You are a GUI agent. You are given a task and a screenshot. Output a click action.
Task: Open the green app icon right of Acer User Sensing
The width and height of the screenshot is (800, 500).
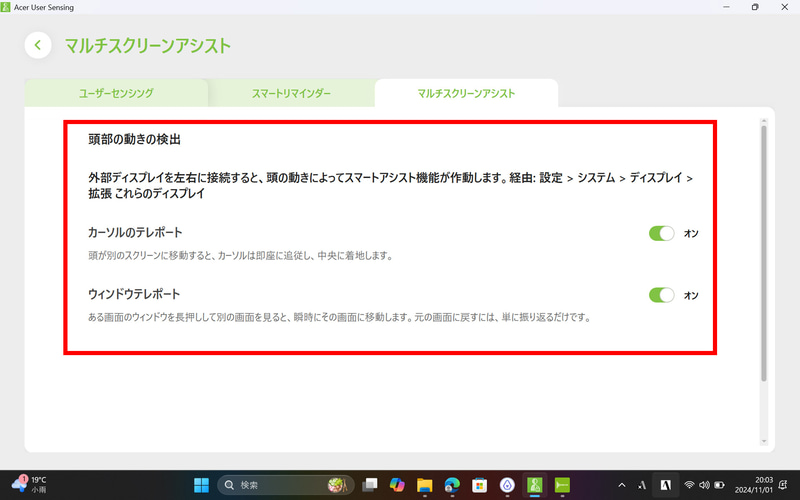click(562, 485)
